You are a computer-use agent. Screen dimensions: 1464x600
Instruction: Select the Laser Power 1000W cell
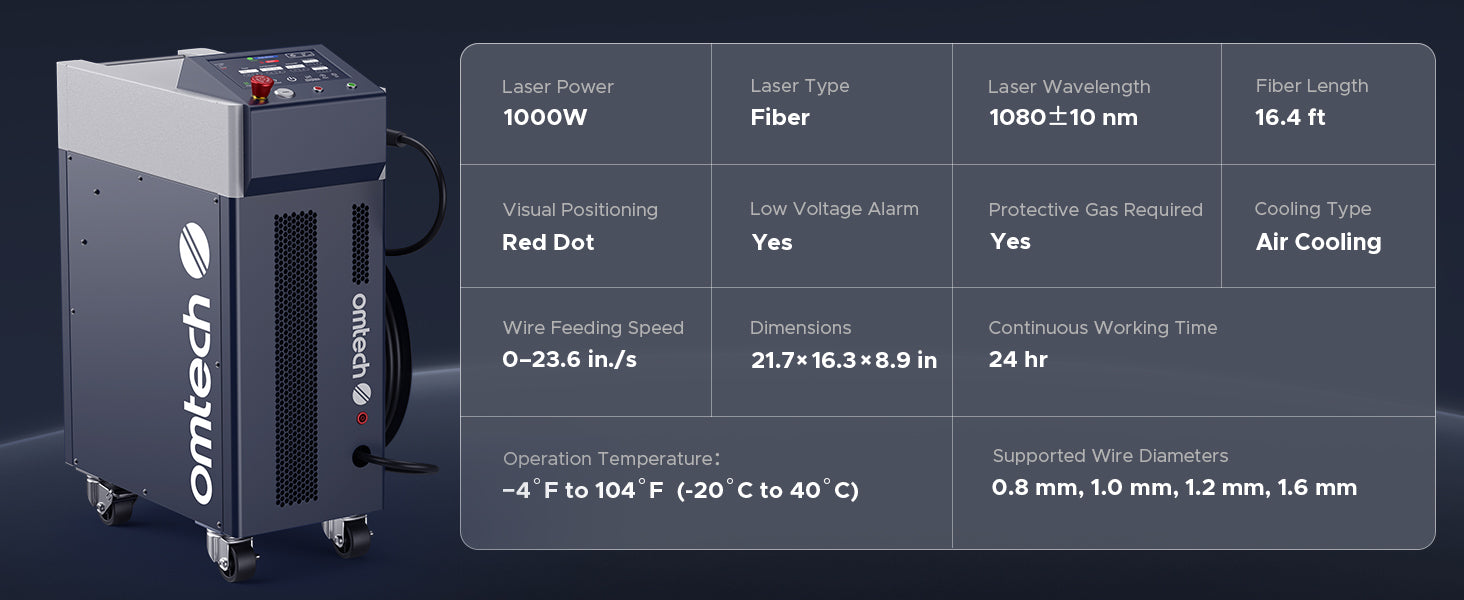pos(586,104)
